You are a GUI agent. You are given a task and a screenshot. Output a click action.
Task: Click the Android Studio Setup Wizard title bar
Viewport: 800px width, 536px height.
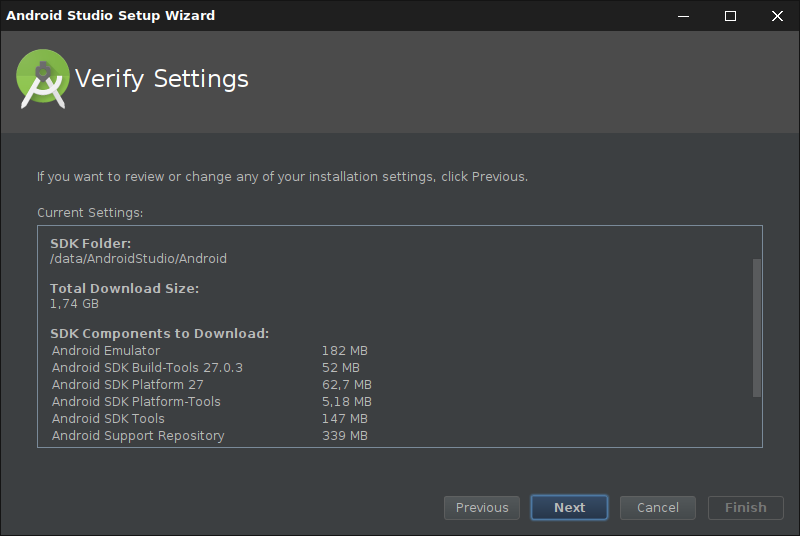[x=300, y=16]
